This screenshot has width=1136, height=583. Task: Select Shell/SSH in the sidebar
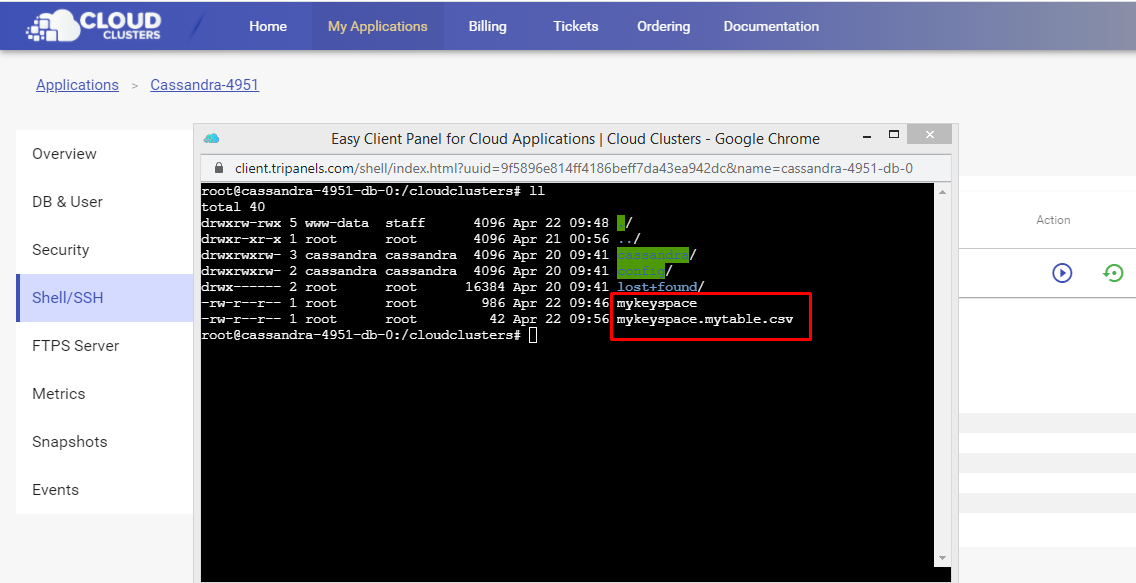pos(104,298)
